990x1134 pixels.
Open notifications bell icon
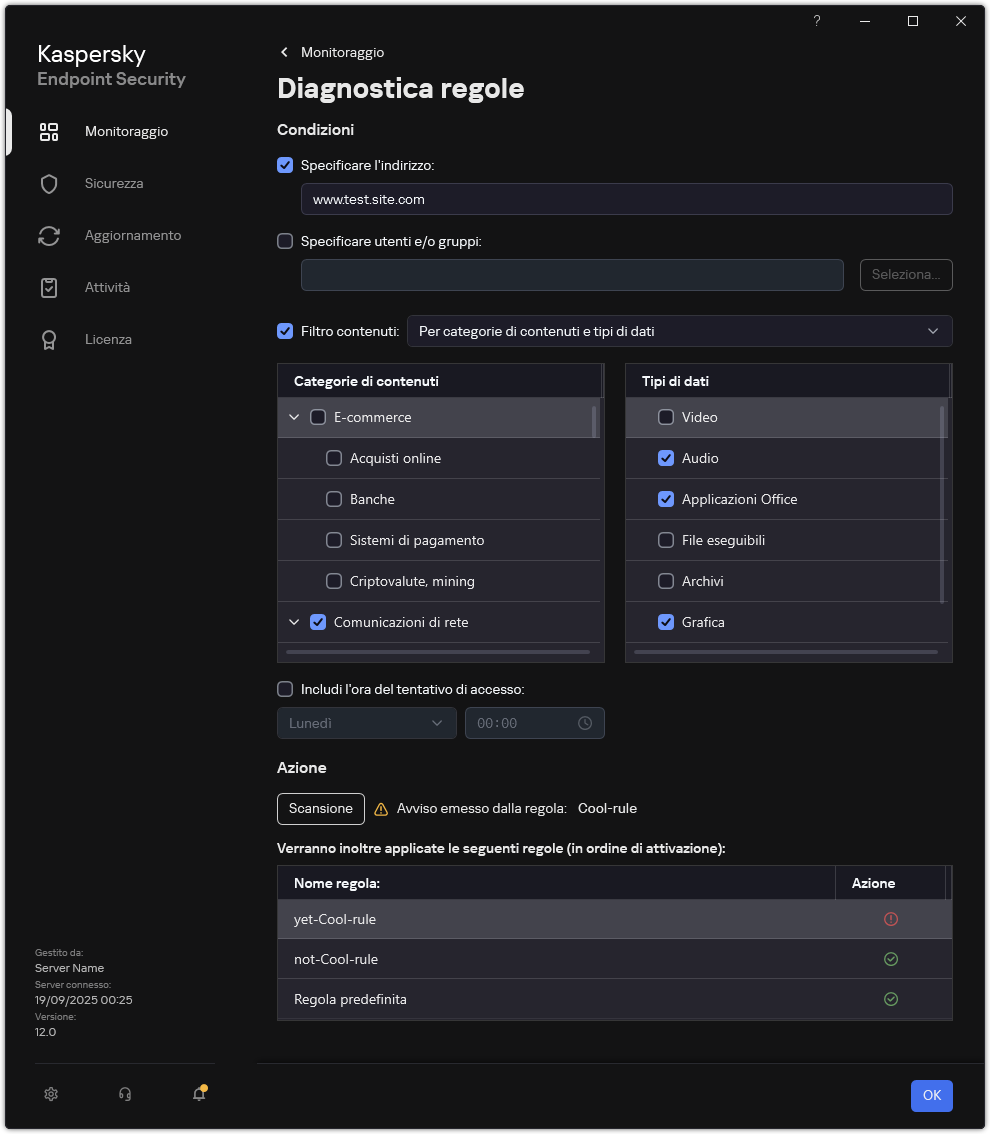point(199,1094)
